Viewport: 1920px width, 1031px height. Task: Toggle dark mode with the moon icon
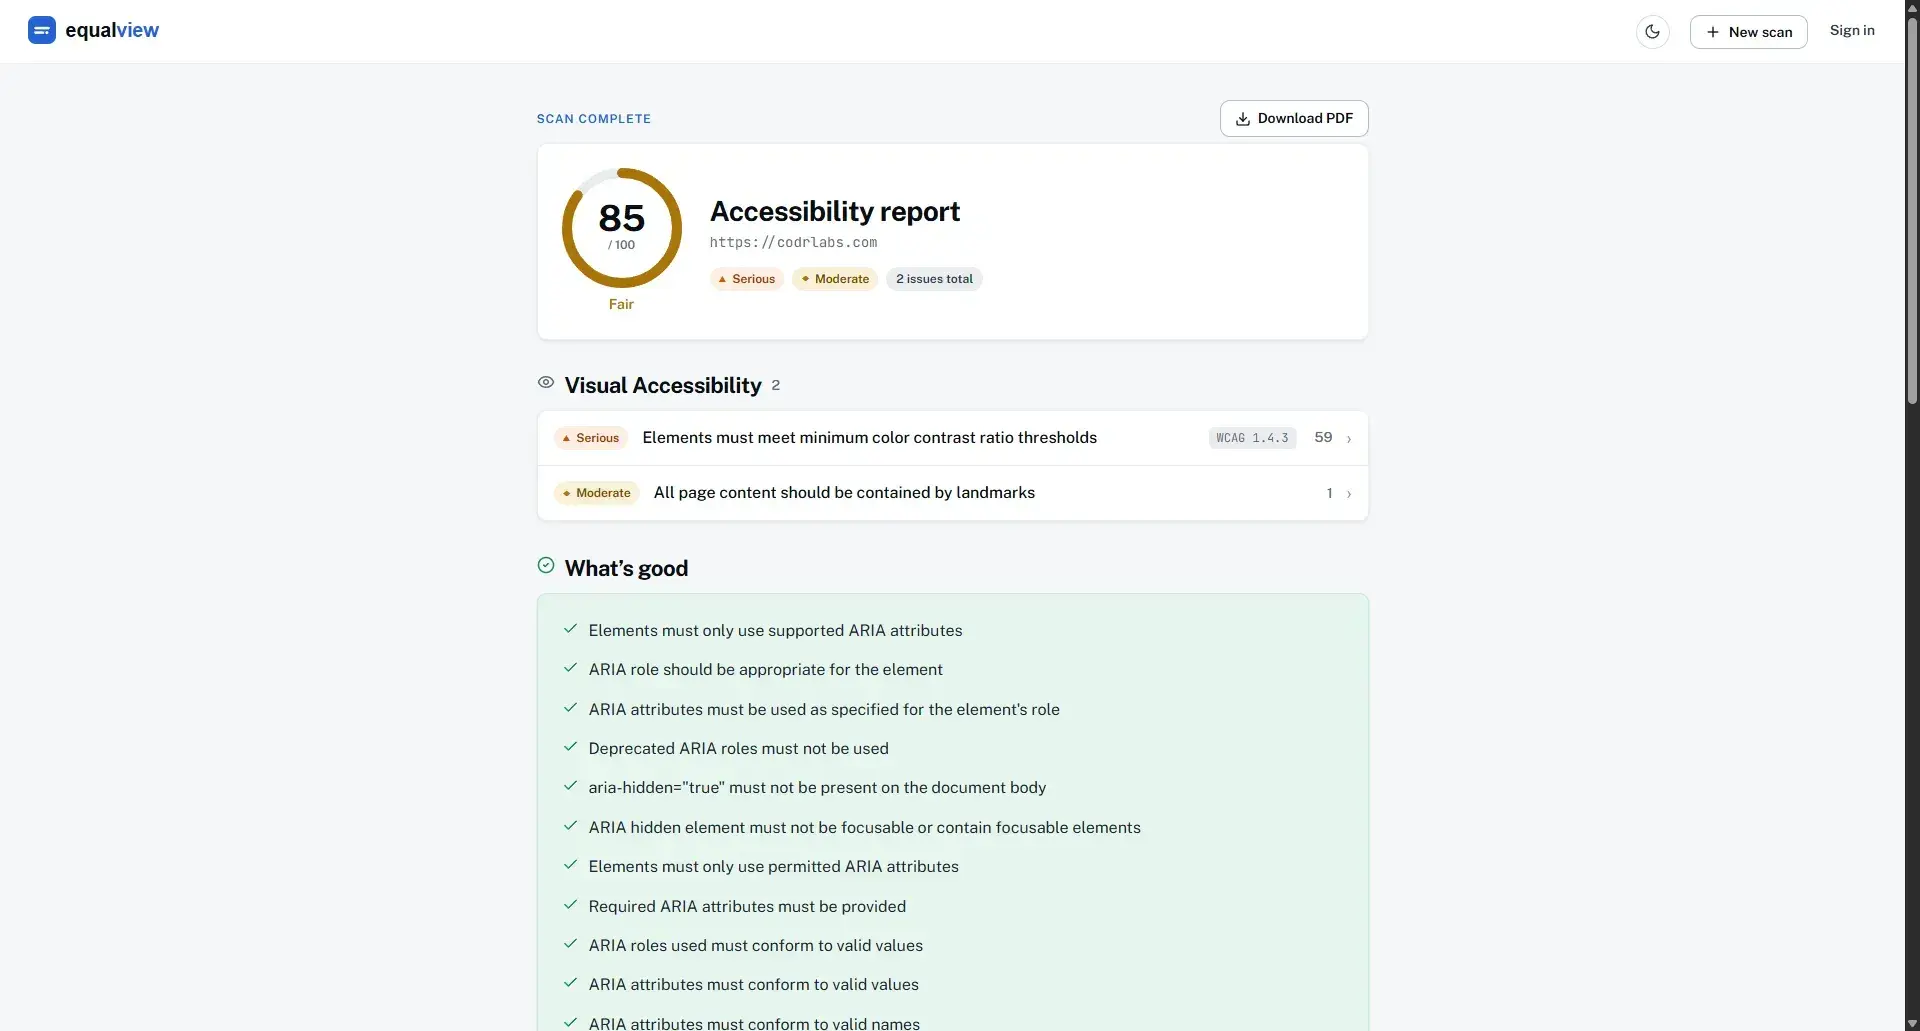click(1652, 32)
